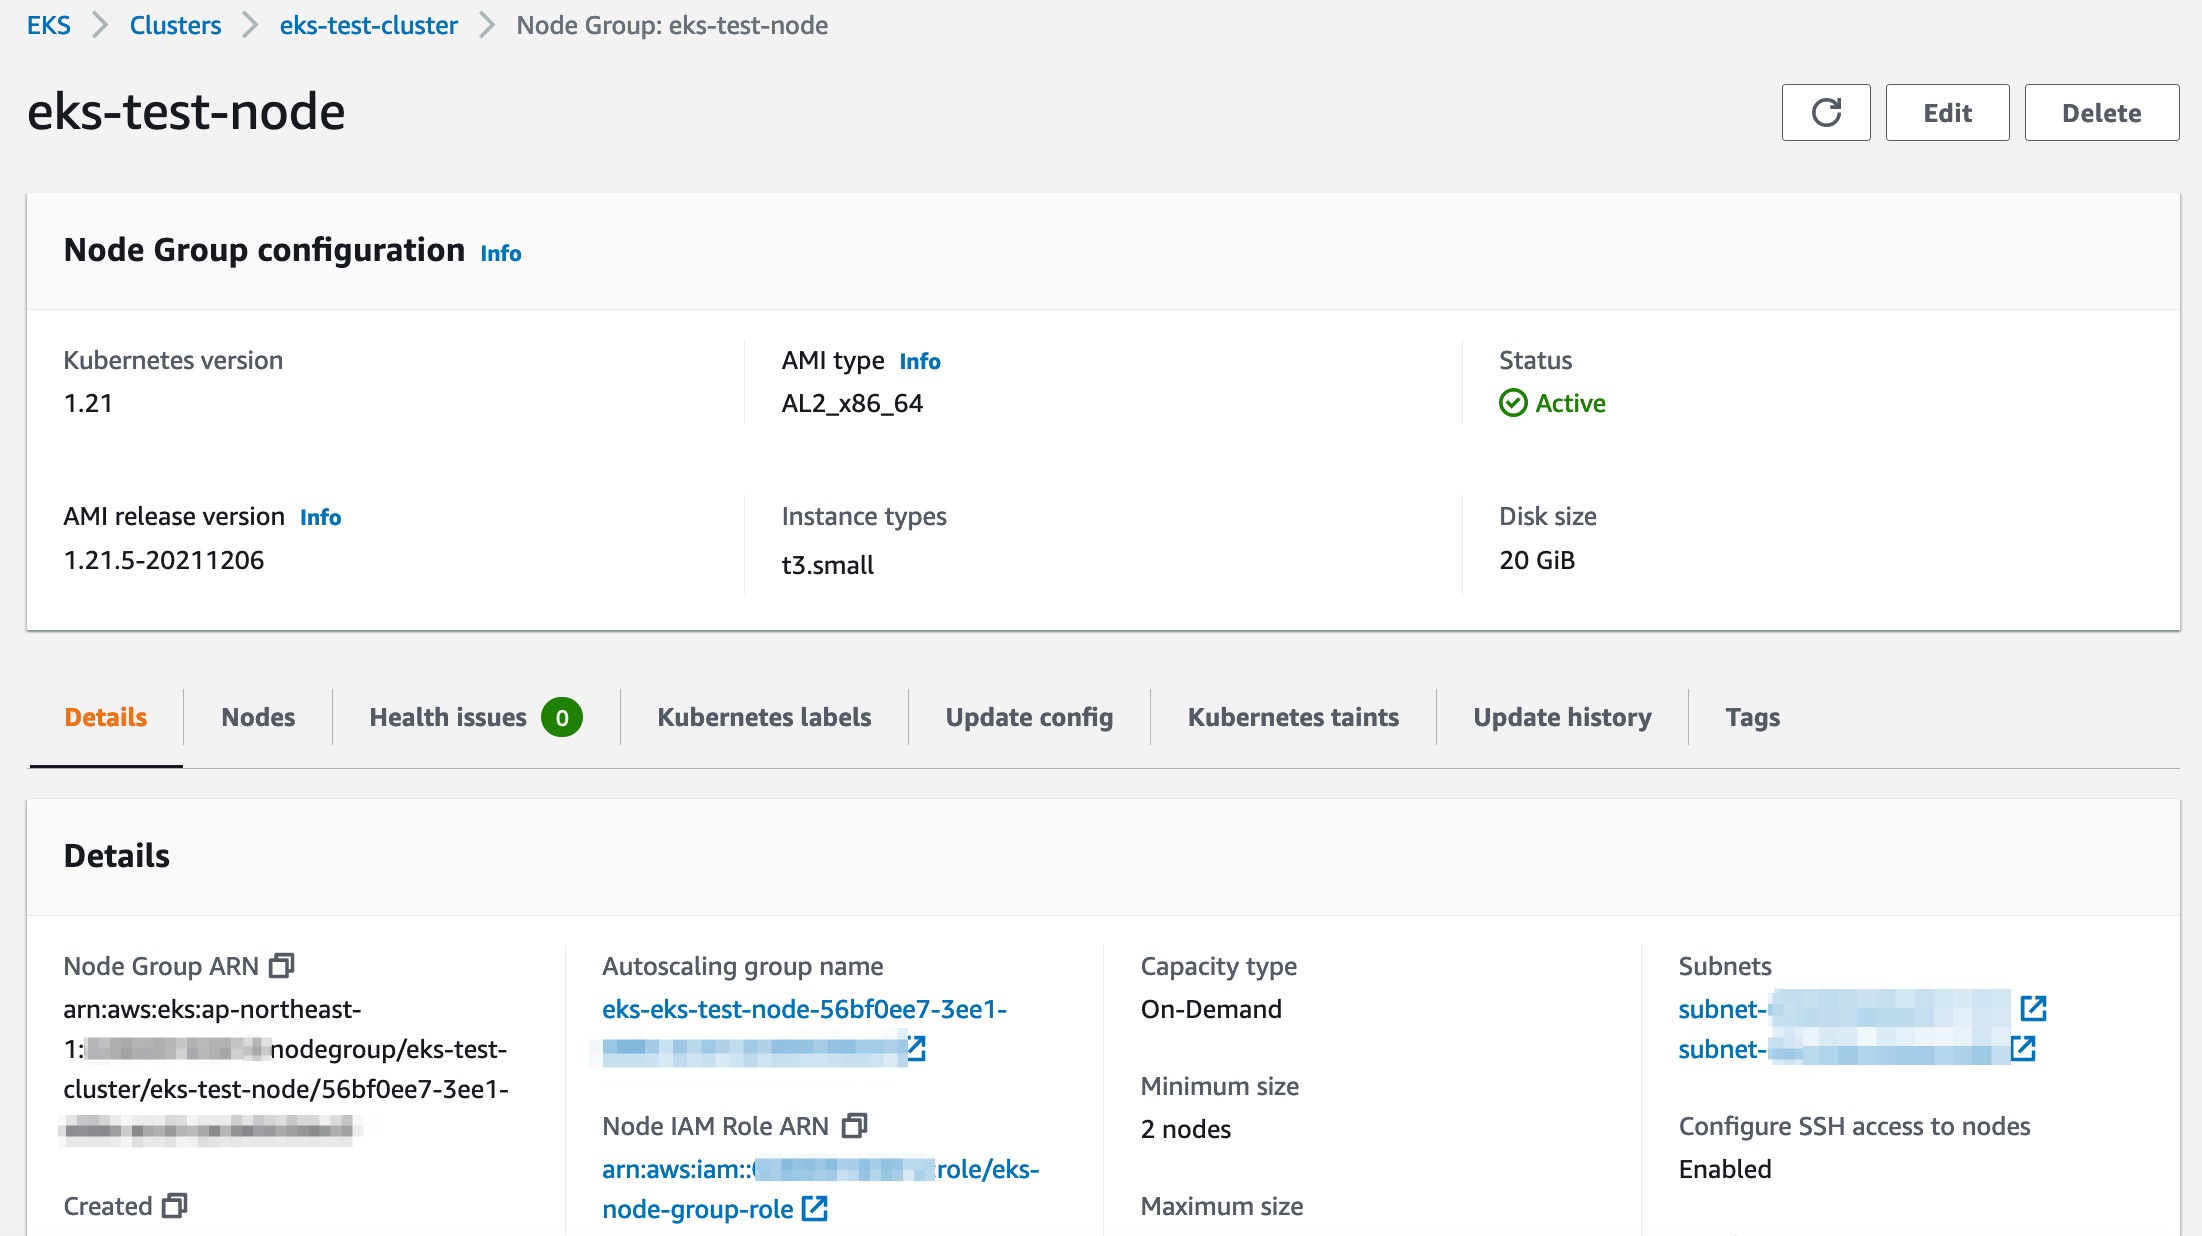Open eks-node-group-role external link icon
The image size is (2202, 1236).
pyautogui.click(x=815, y=1209)
